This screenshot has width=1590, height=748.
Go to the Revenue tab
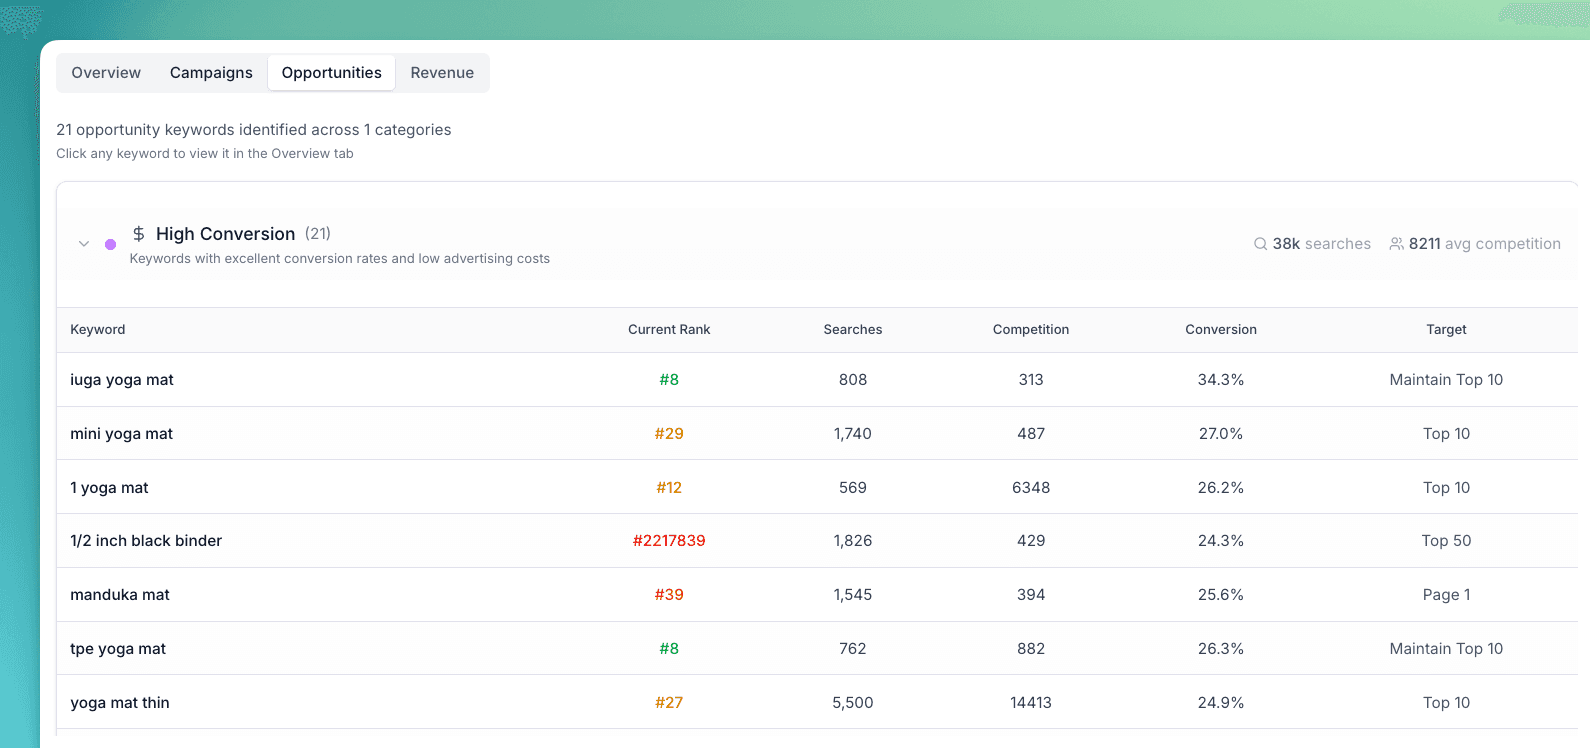click(x=442, y=73)
